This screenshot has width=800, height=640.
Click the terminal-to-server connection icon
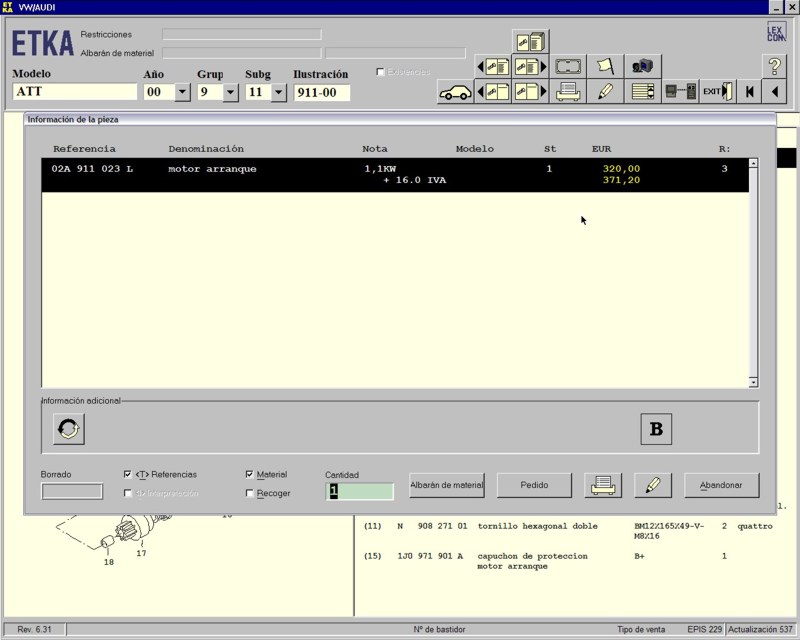(x=681, y=92)
